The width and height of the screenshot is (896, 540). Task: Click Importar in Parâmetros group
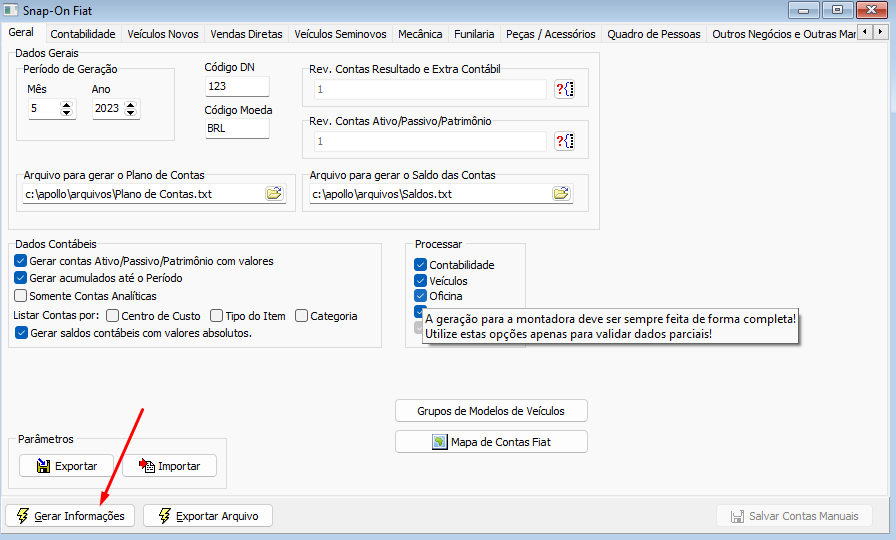click(x=170, y=466)
